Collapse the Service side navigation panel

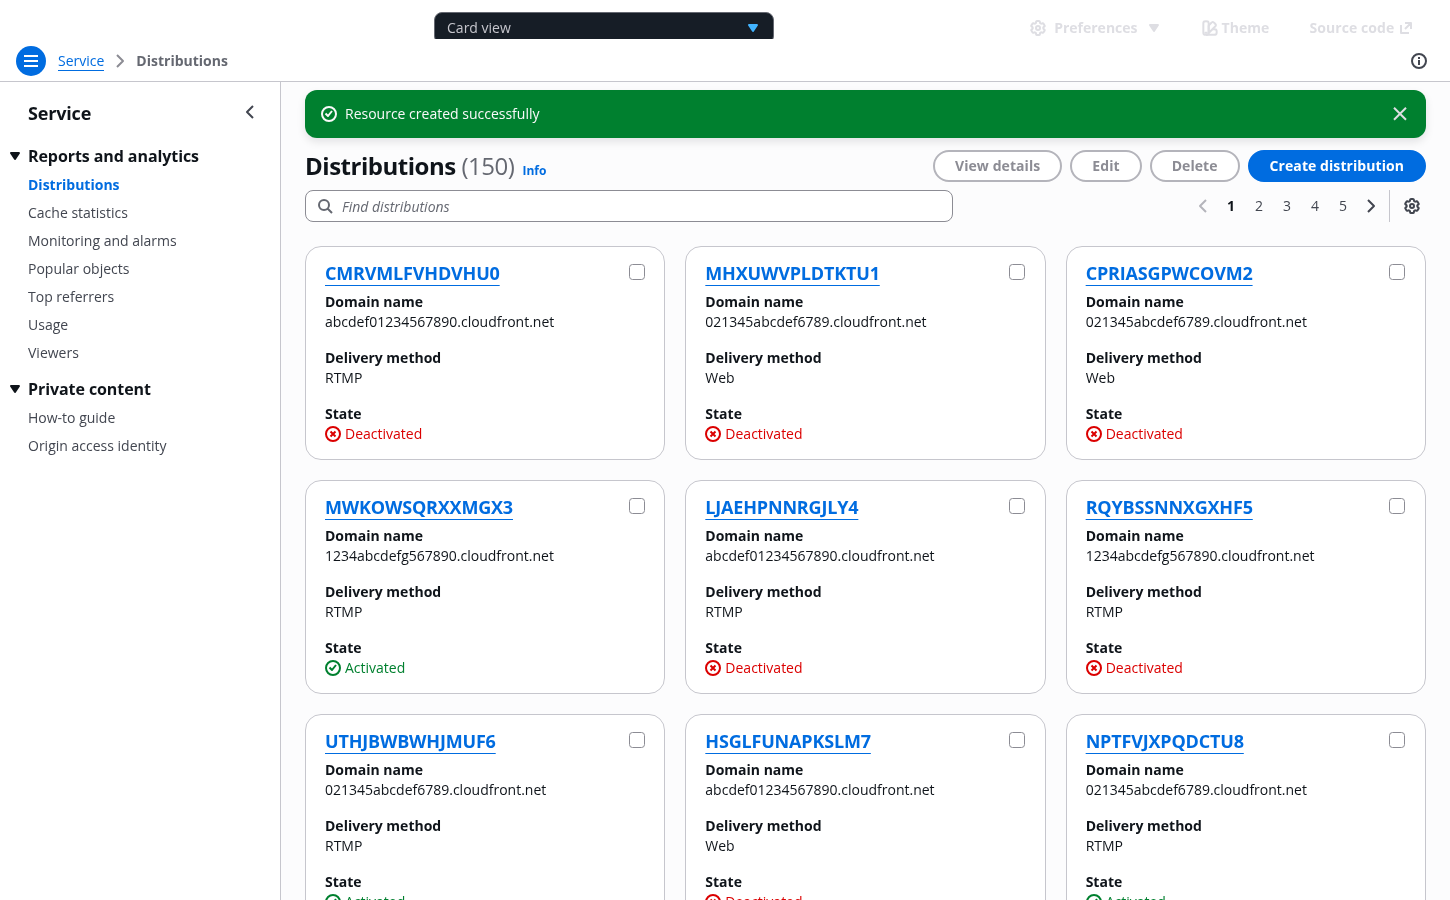(250, 113)
